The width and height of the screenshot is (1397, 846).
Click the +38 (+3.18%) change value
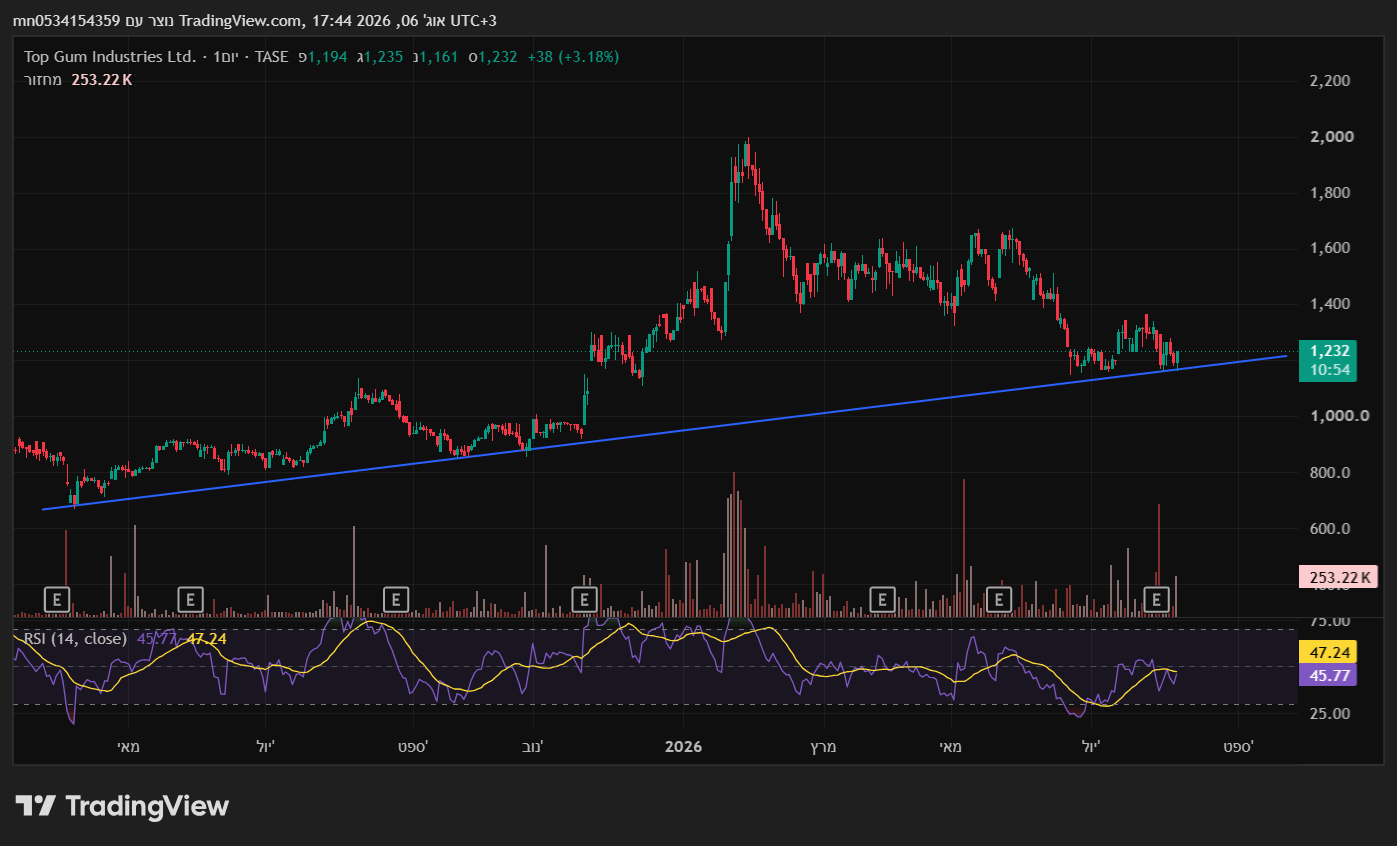click(573, 57)
